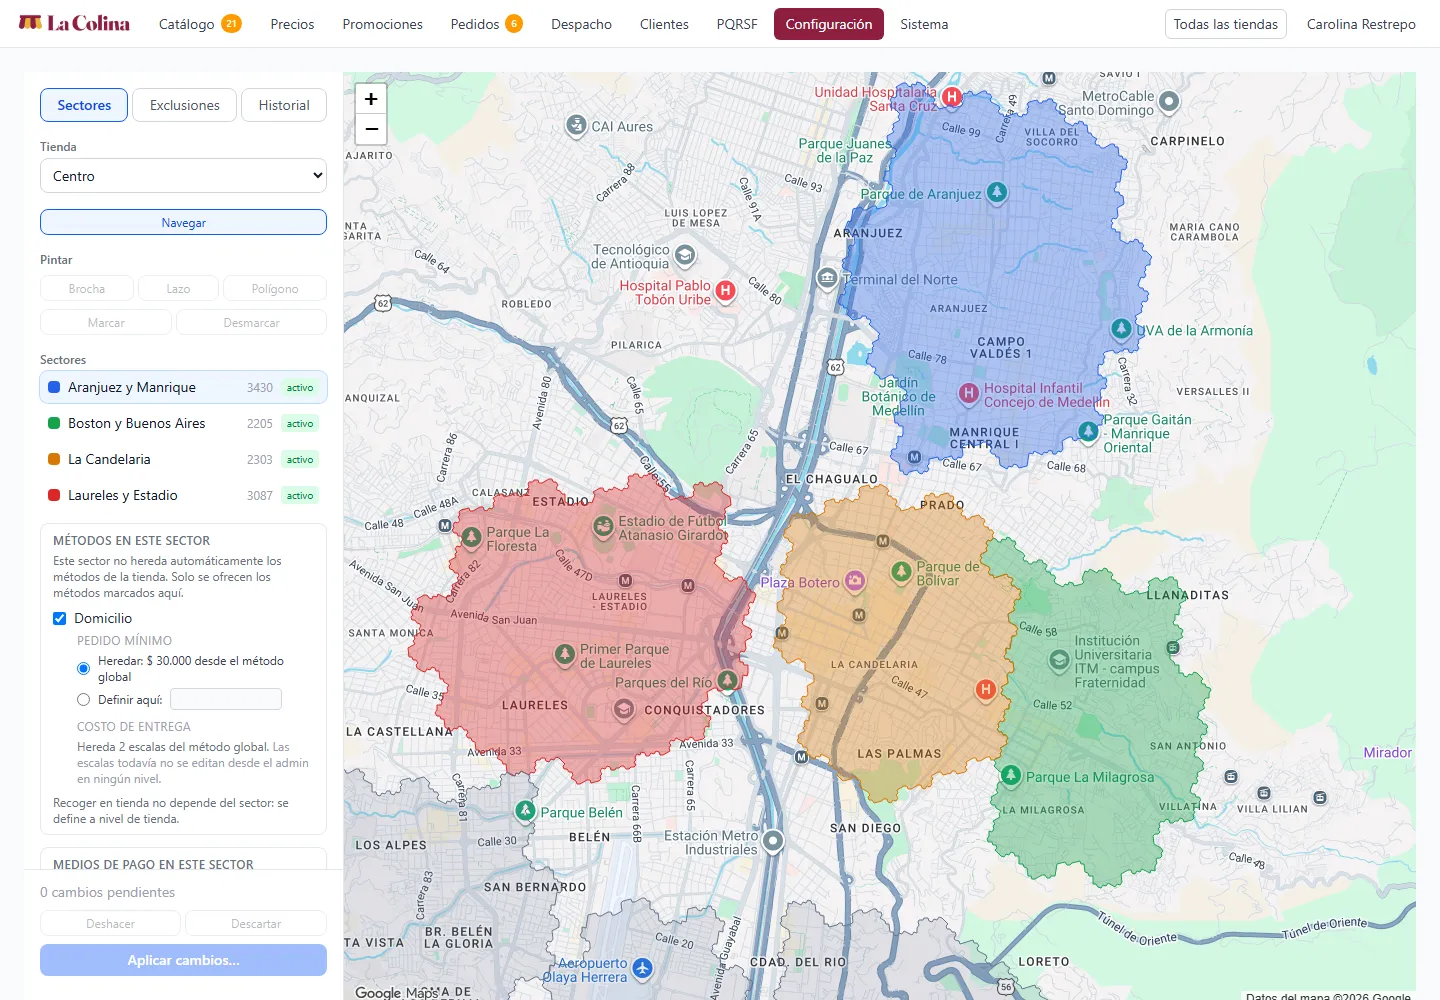The height and width of the screenshot is (1000, 1440).
Task: Open the Sistema menu item
Action: 924,24
